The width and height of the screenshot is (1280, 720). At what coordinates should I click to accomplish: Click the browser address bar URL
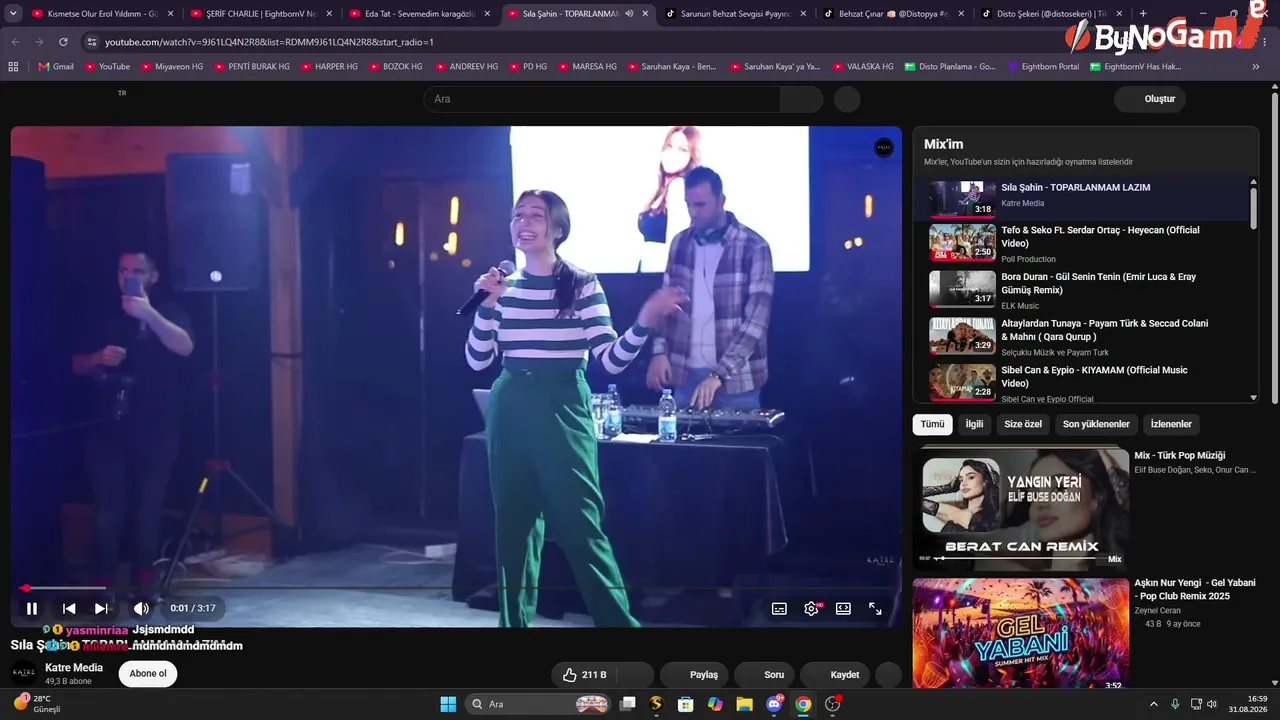(269, 42)
